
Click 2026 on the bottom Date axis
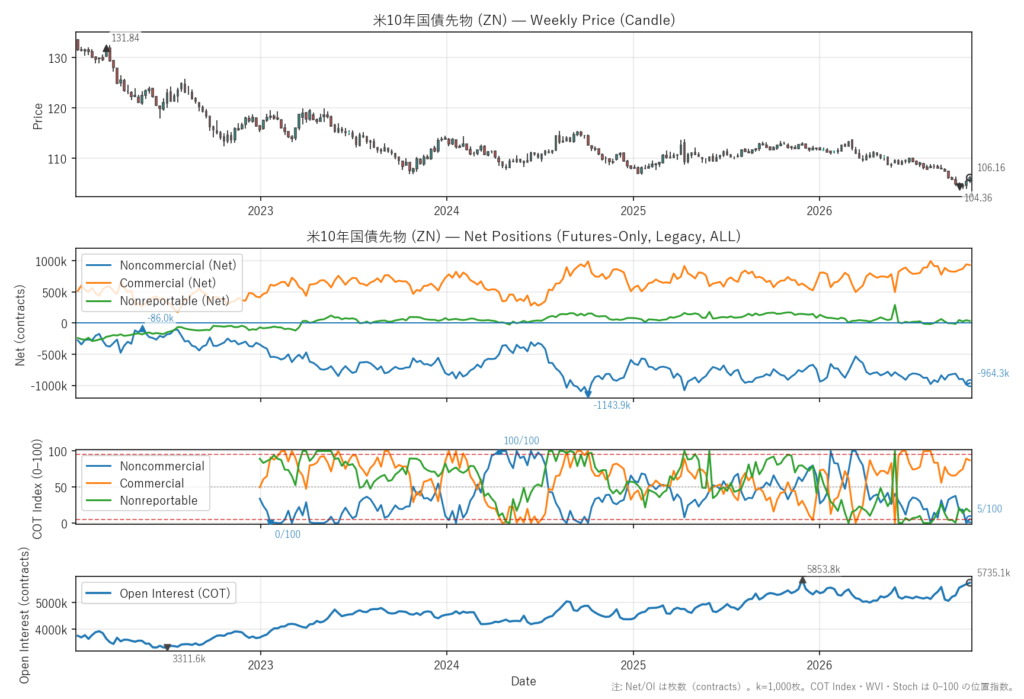[819, 666]
